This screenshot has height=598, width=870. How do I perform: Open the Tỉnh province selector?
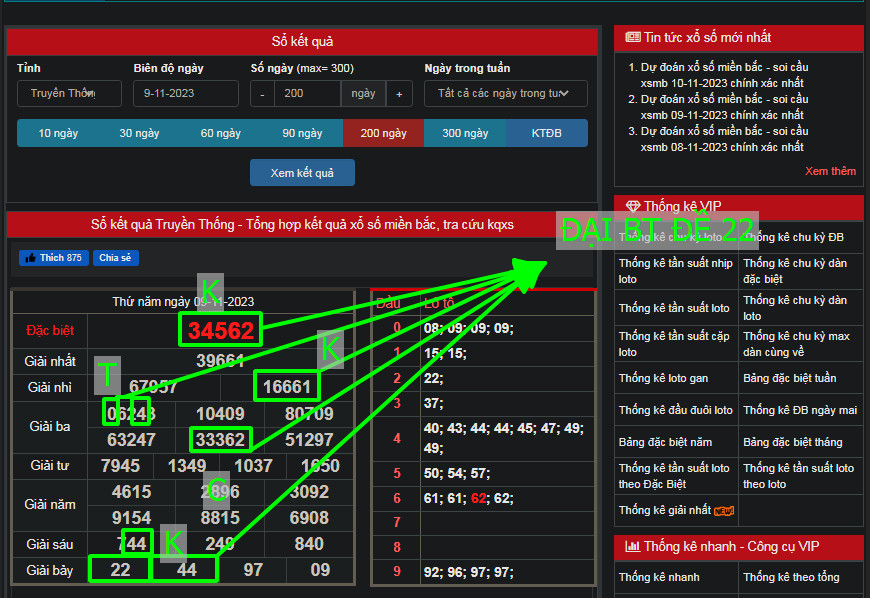(x=69, y=93)
